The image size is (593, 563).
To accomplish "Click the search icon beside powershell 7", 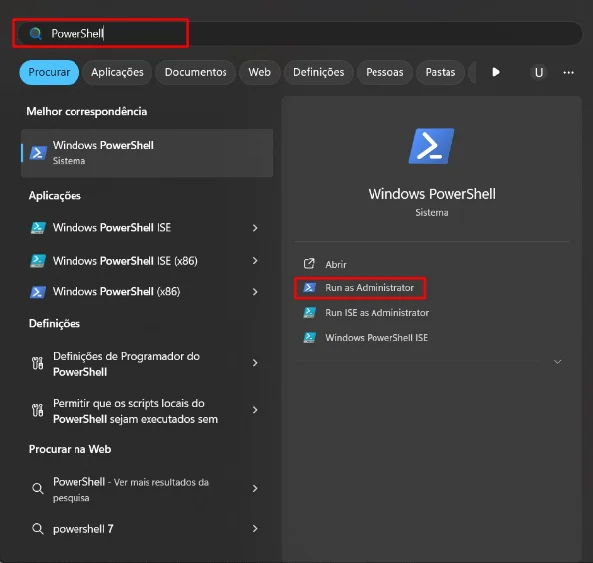I will [37, 529].
